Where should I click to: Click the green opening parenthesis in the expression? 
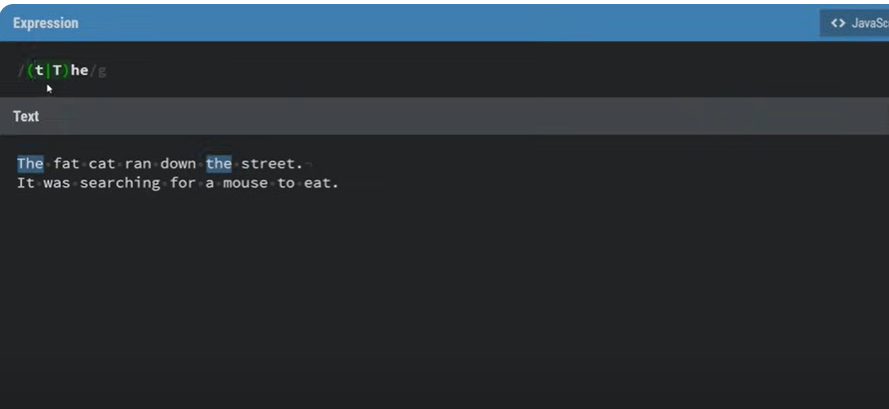click(x=30, y=70)
